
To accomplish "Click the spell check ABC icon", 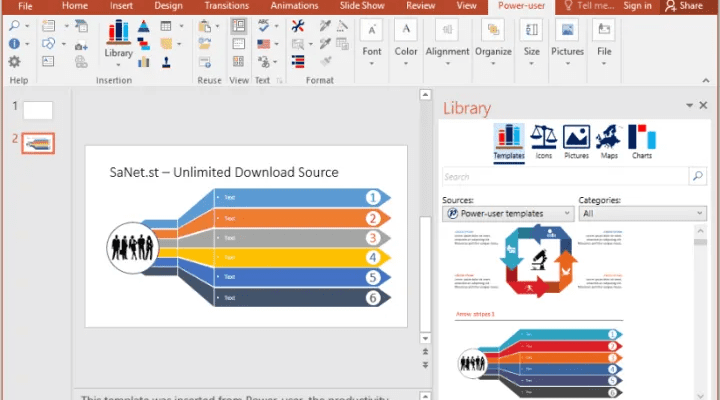I will pyautogui.click(x=264, y=26).
